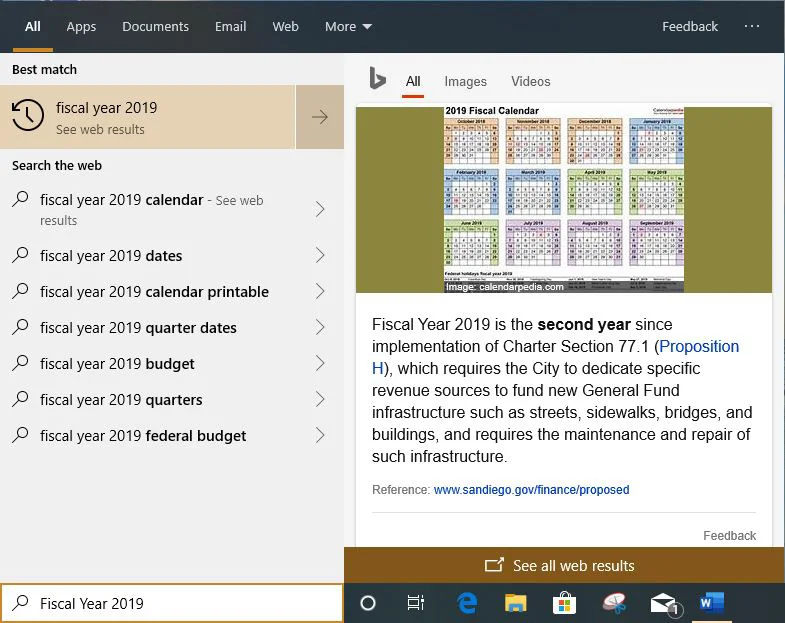Click See all web results button
The height and width of the screenshot is (623, 785).
[x=564, y=565]
